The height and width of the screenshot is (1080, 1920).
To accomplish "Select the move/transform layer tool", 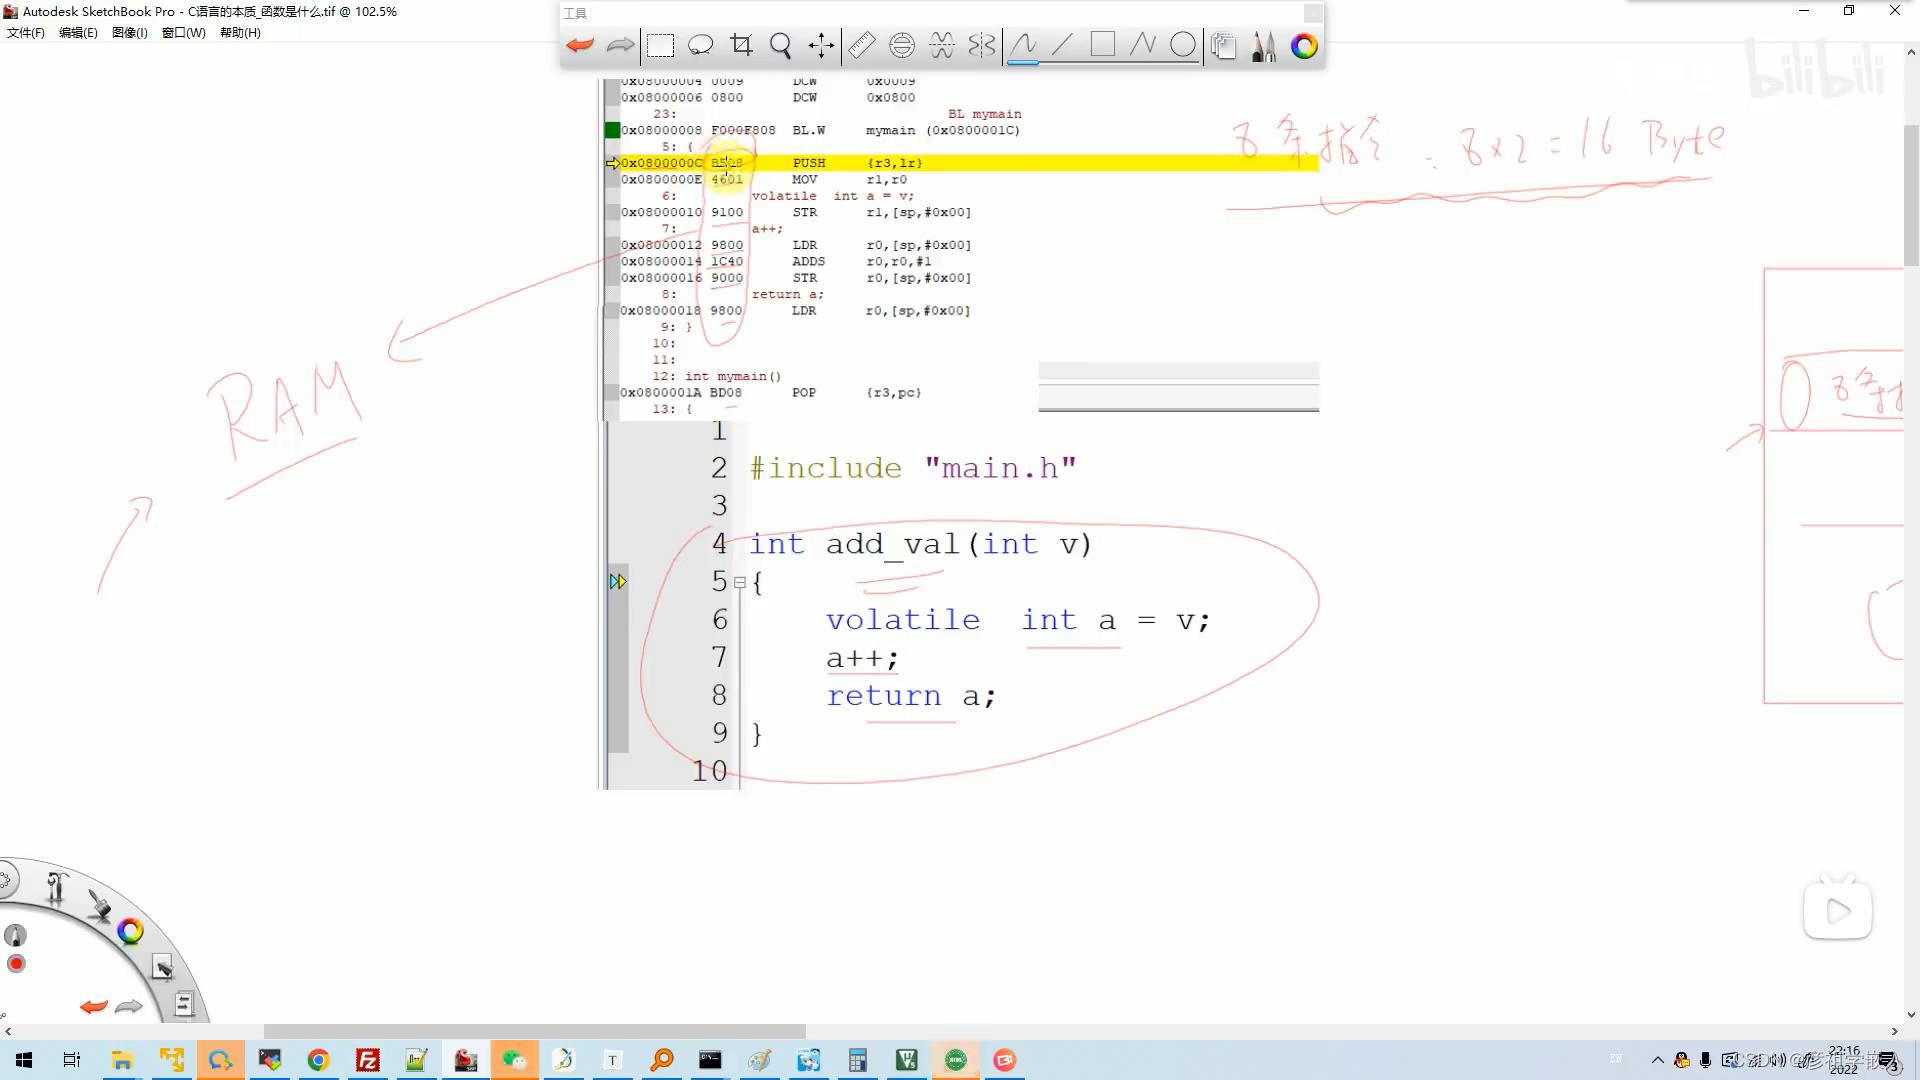I will pos(821,45).
